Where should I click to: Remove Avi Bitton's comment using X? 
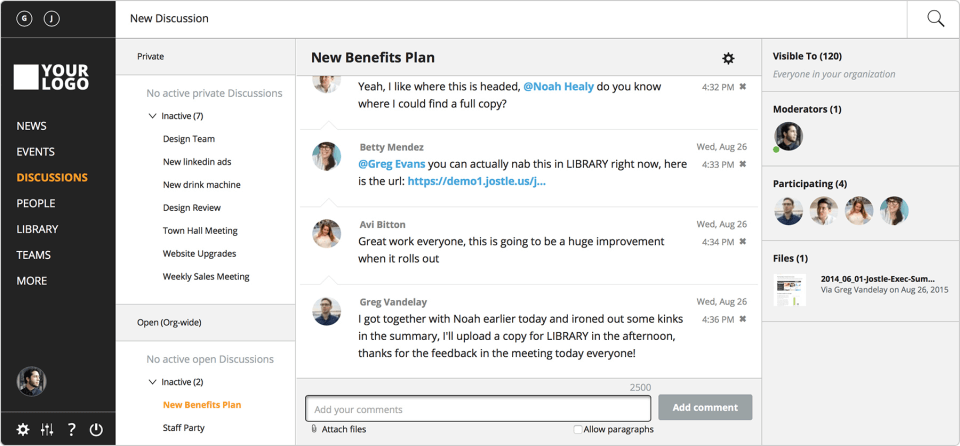pos(742,242)
